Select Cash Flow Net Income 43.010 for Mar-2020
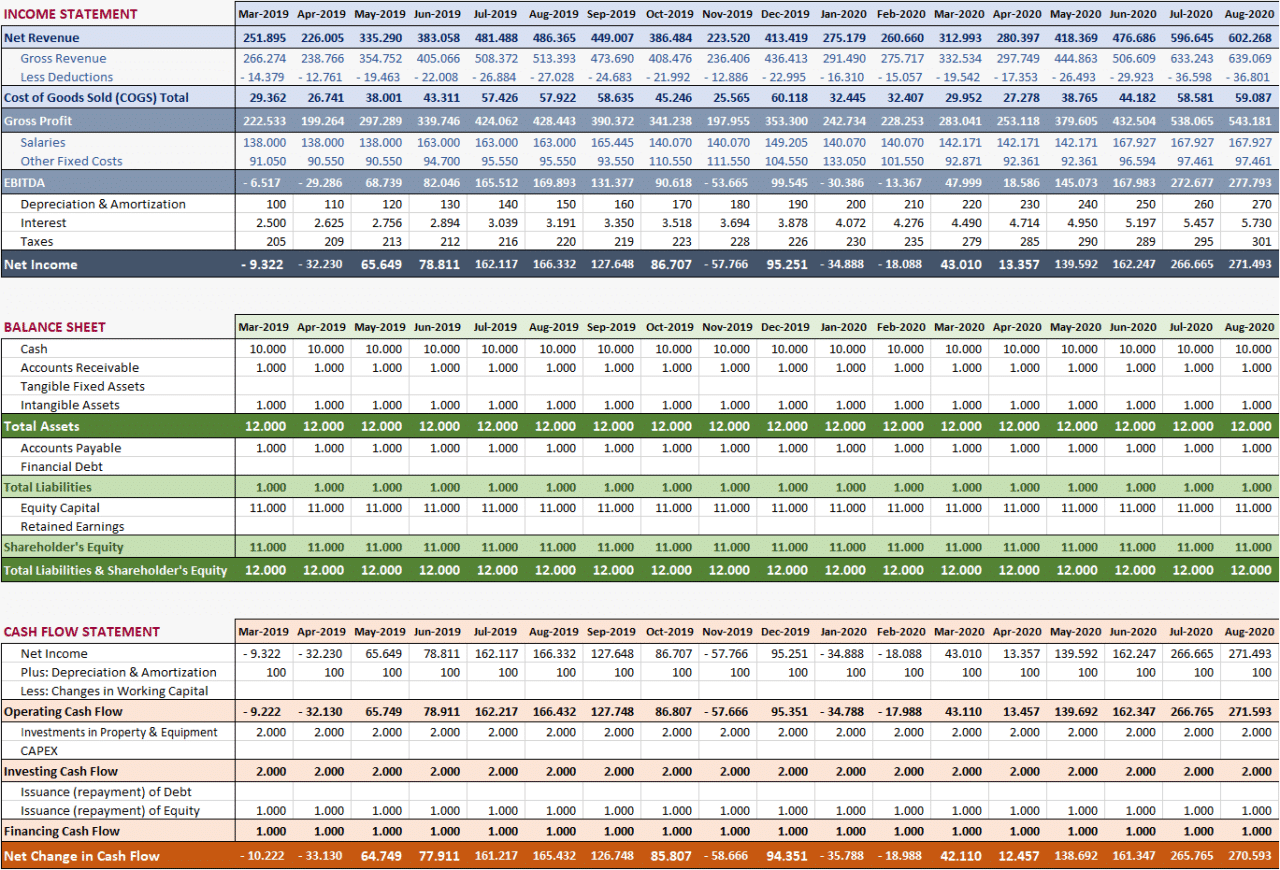 tap(963, 653)
